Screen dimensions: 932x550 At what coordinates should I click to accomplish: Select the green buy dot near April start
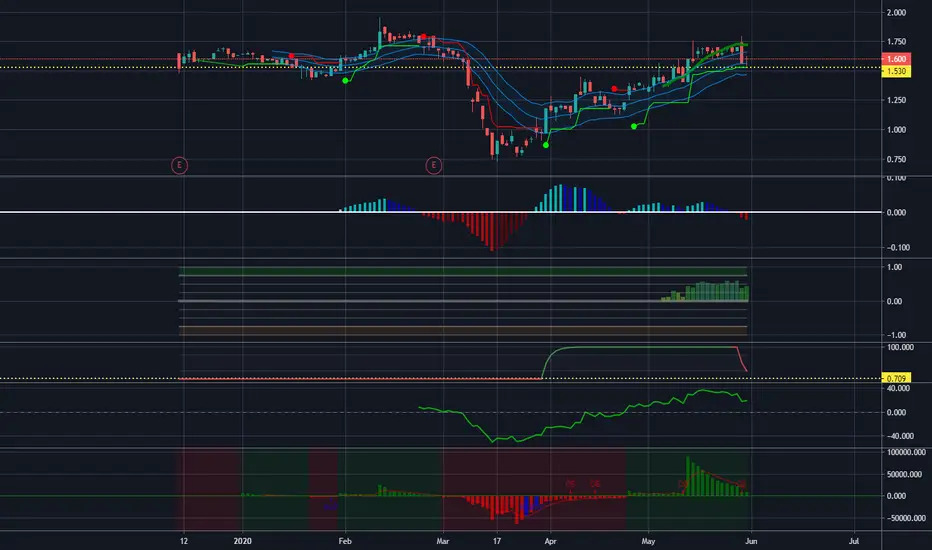tap(546, 144)
